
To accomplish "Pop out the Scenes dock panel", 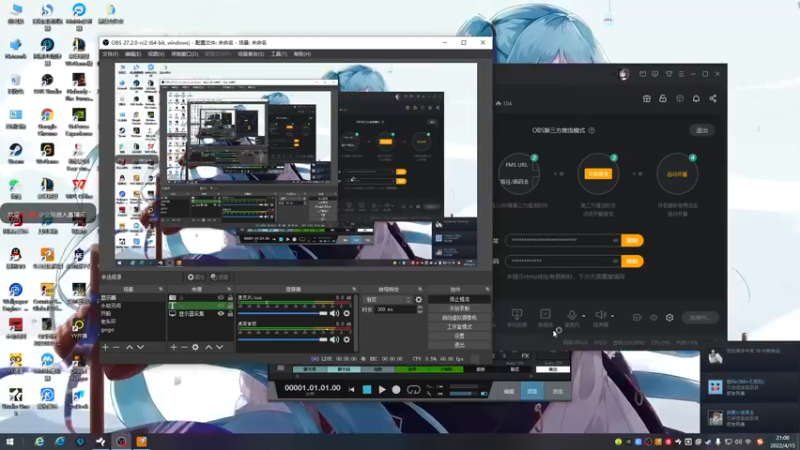I will (161, 289).
